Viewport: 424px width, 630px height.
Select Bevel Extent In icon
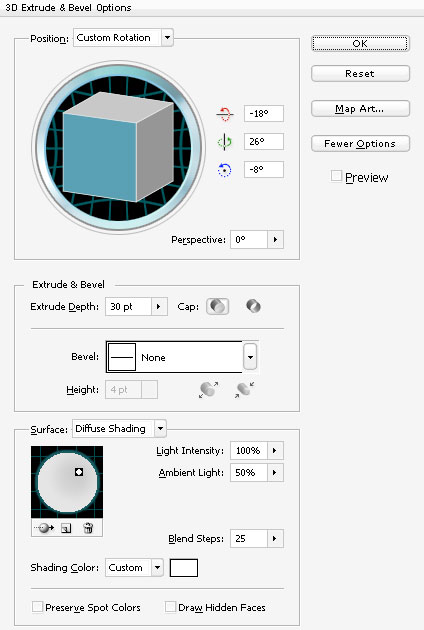[244, 390]
